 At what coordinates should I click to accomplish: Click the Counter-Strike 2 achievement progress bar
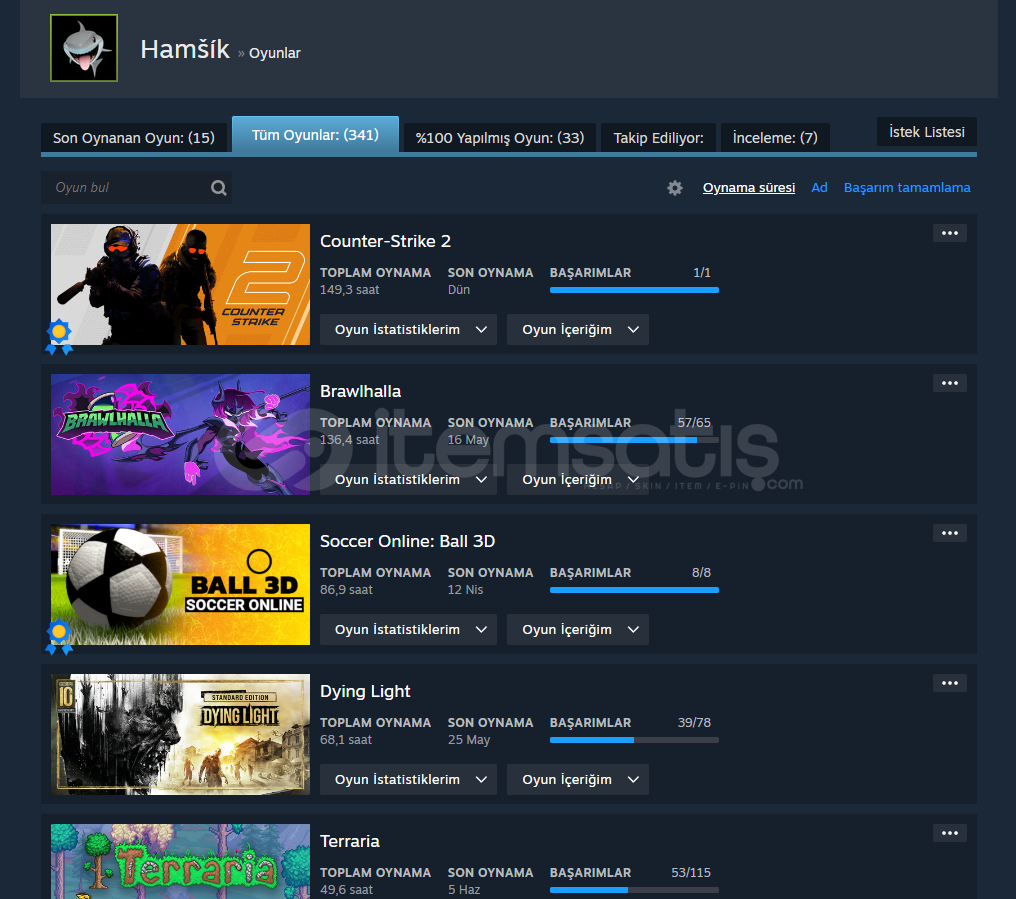(634, 290)
